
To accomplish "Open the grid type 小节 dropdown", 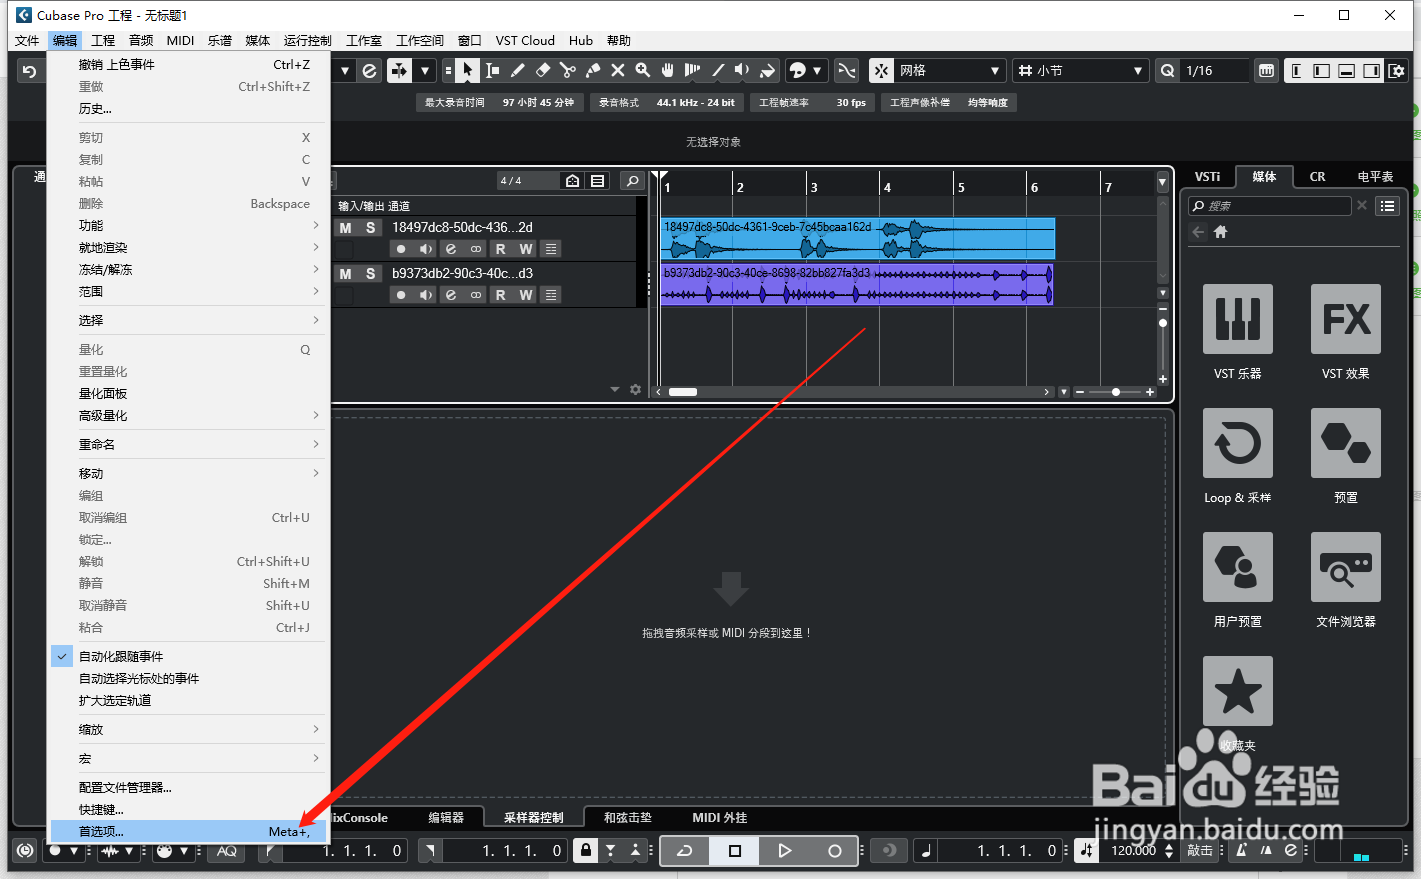I will (x=1080, y=70).
